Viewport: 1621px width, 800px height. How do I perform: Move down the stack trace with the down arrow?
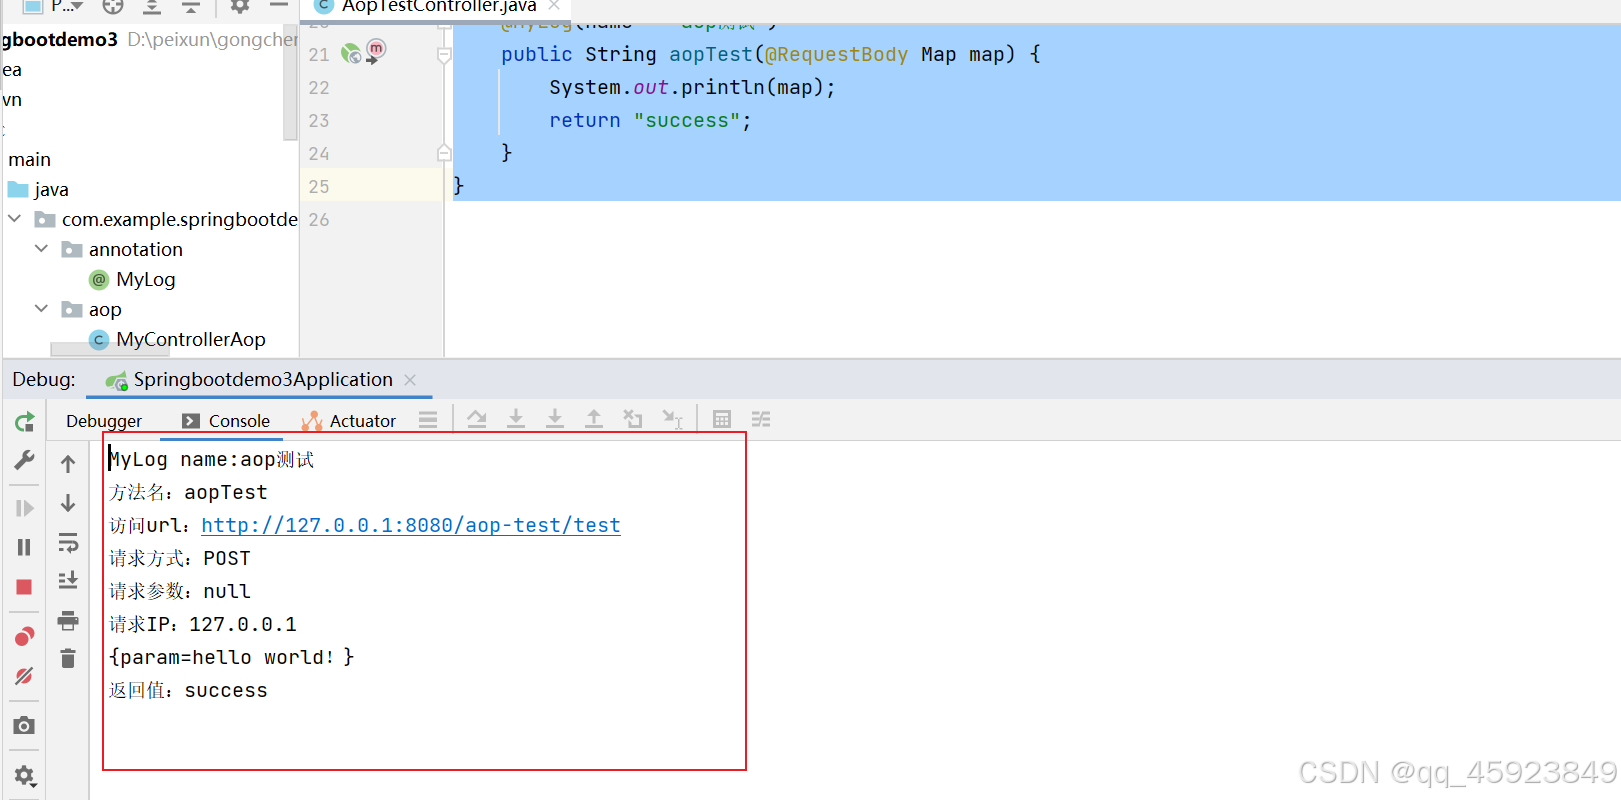click(68, 503)
